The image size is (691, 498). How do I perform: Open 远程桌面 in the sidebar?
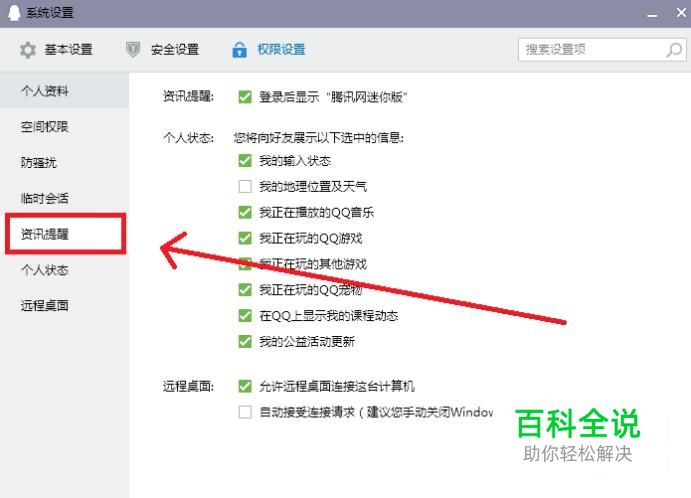tap(64, 305)
